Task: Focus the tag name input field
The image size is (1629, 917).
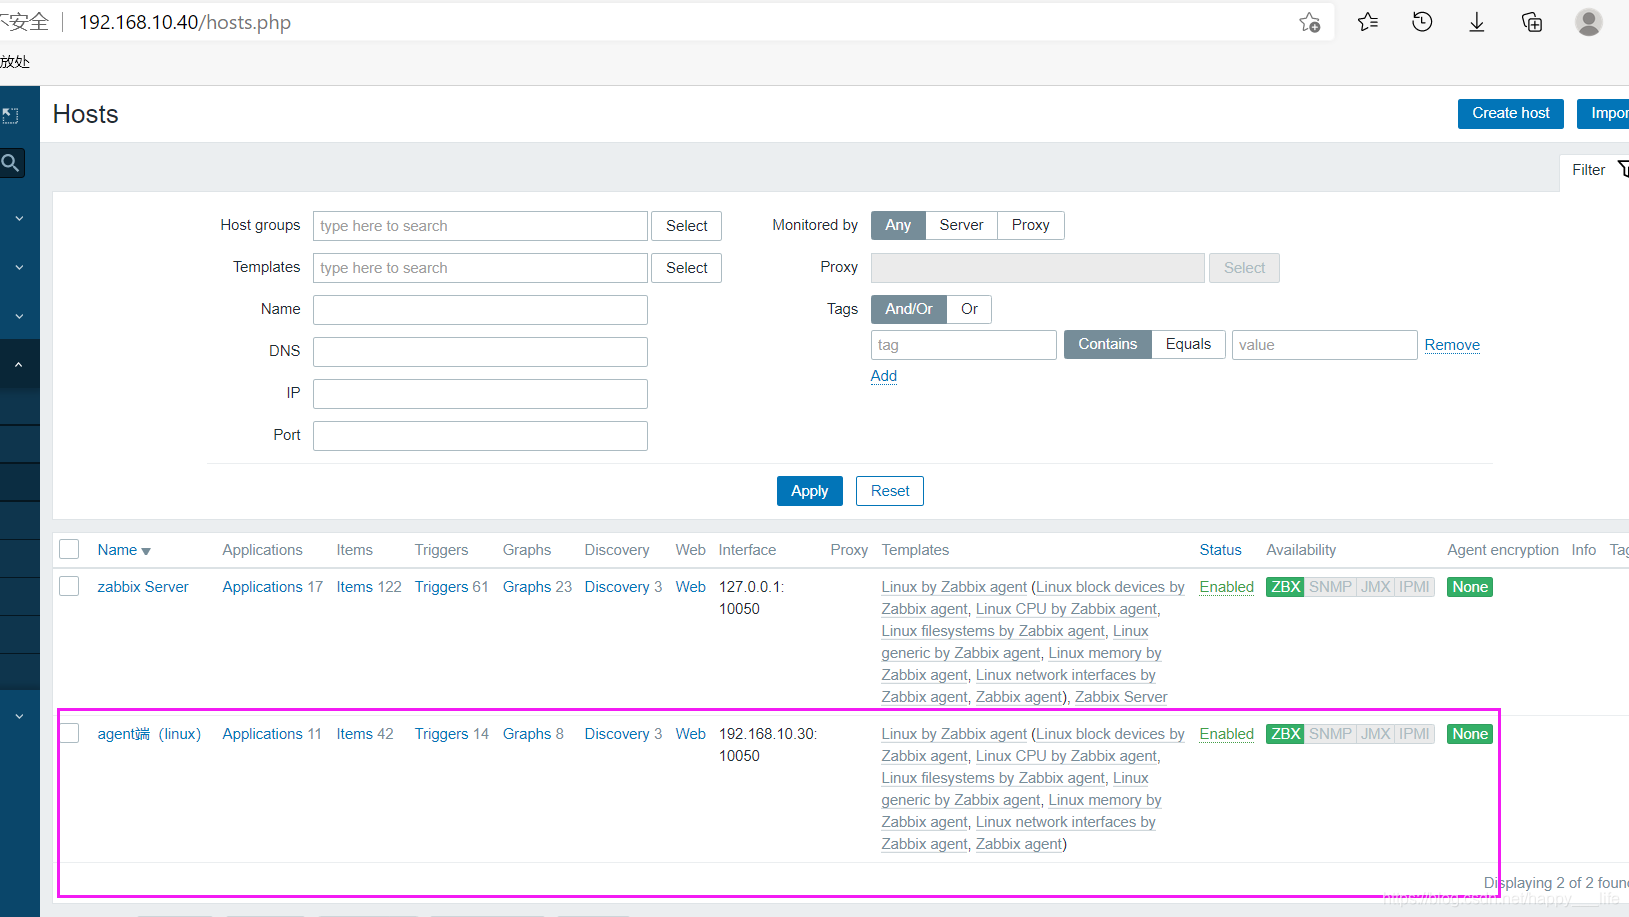Action: click(x=963, y=345)
